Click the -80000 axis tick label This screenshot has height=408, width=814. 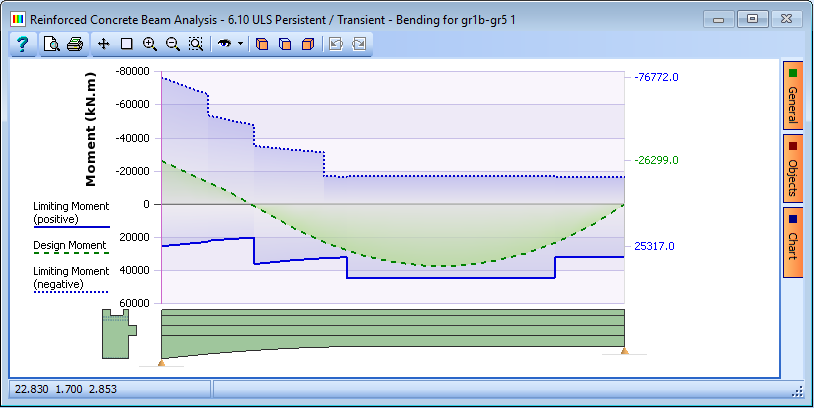(132, 71)
